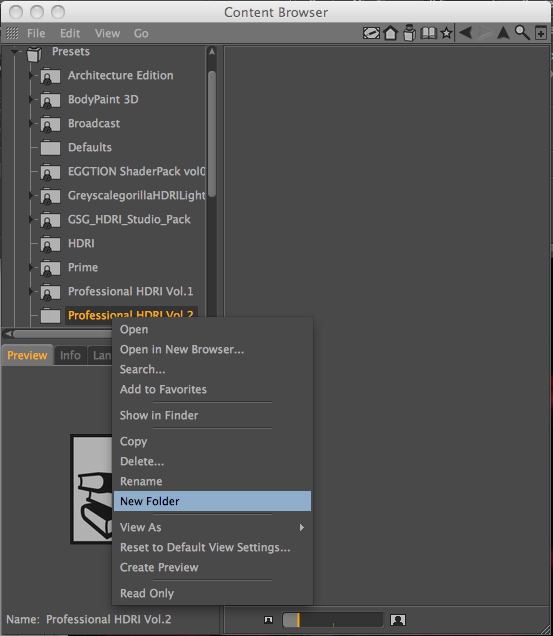
Task: Expand the GSG_HDRI_Studio_Pack folder
Action: pos(31,219)
